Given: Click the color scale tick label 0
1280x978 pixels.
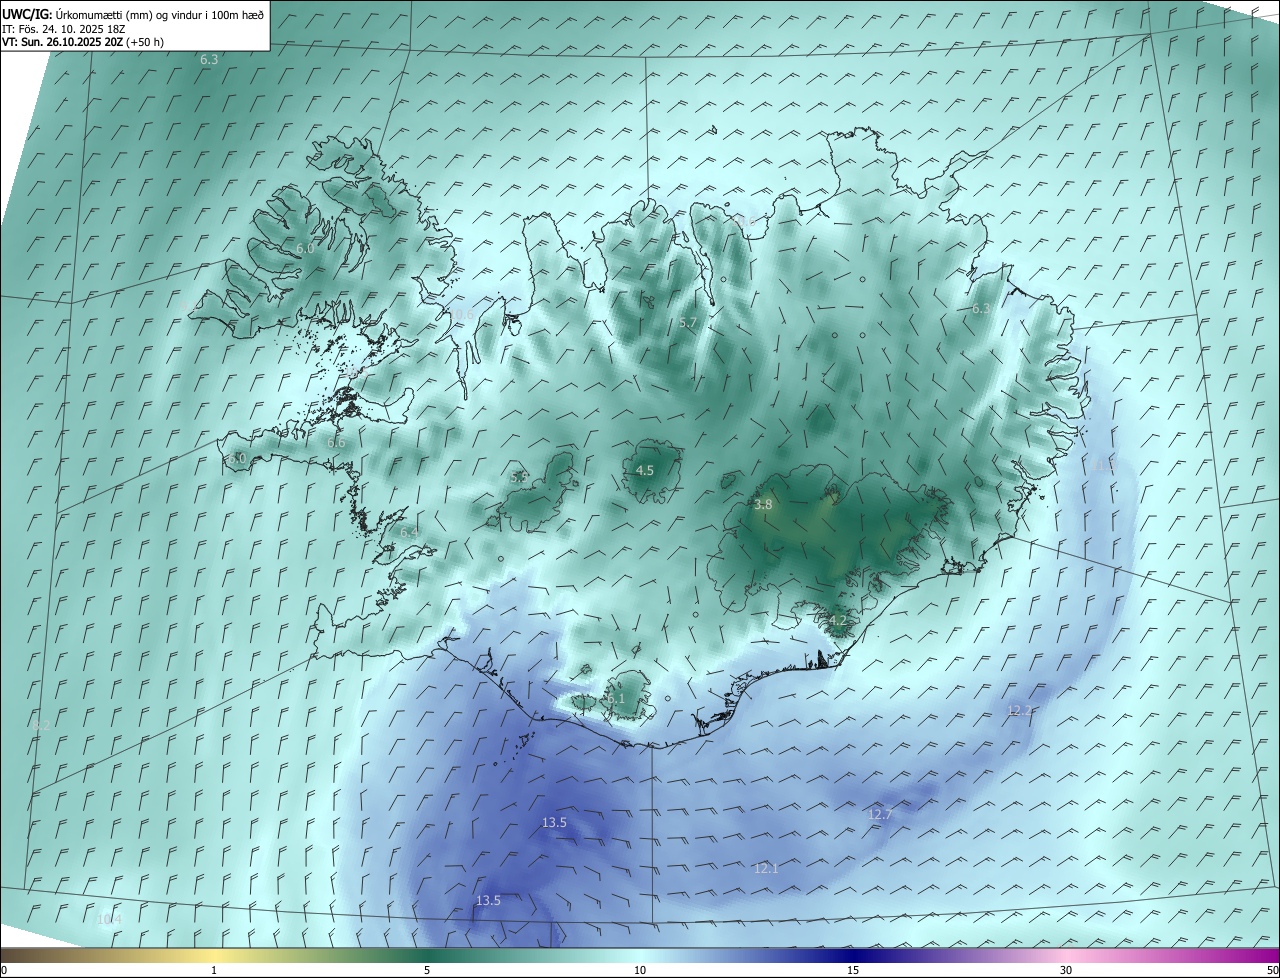Looking at the screenshot, I should [x=4, y=970].
